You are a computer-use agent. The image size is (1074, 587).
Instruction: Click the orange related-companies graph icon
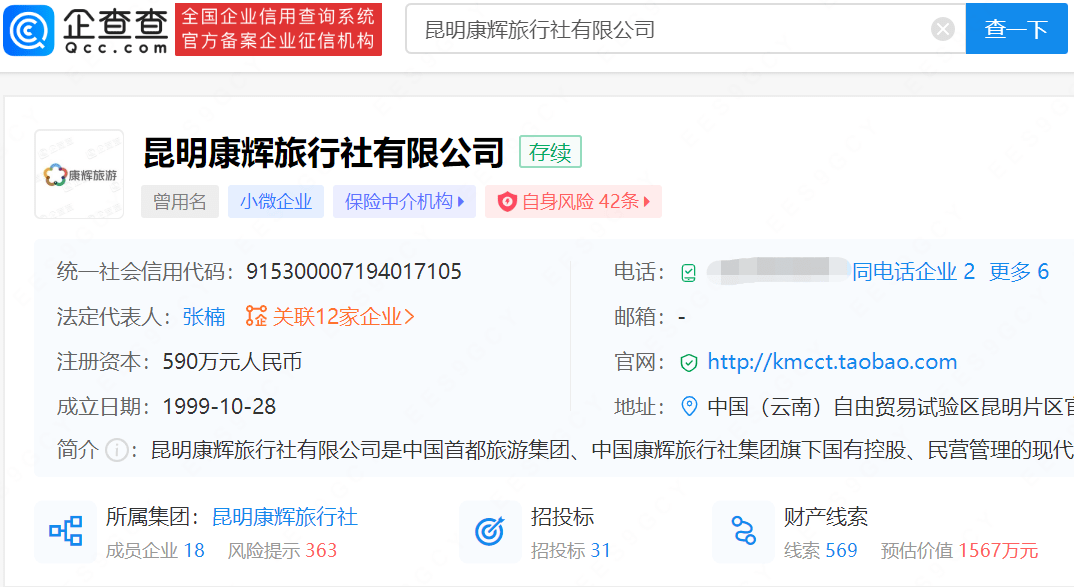pyautogui.click(x=256, y=316)
